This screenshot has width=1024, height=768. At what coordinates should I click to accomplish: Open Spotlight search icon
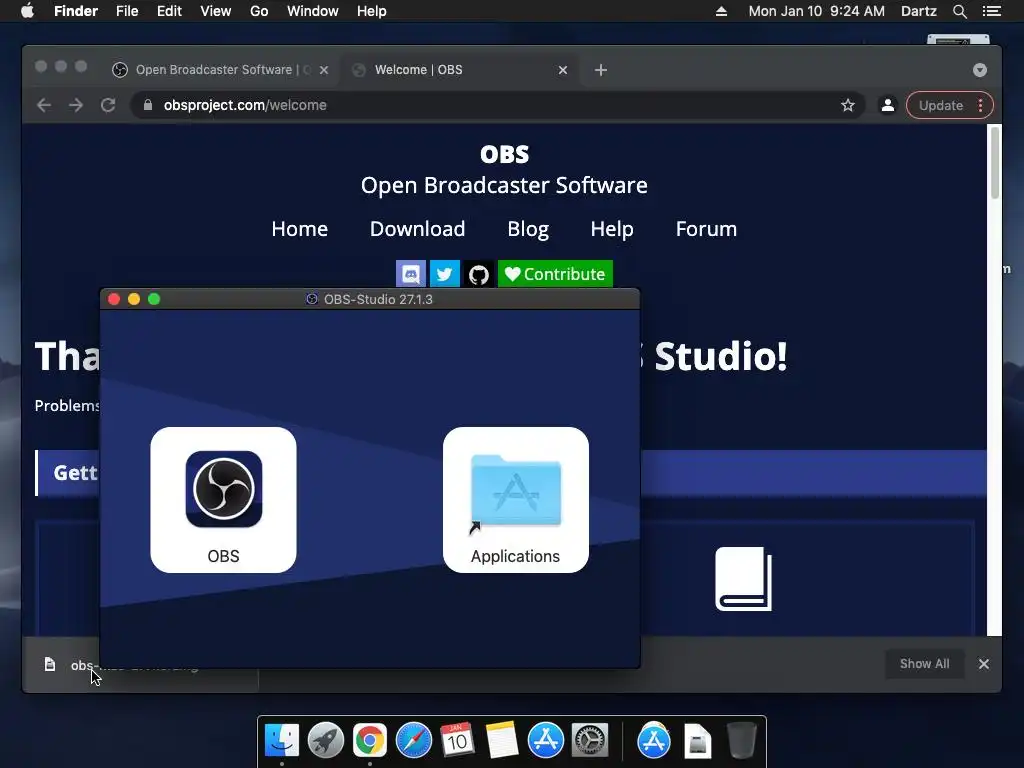click(x=959, y=11)
